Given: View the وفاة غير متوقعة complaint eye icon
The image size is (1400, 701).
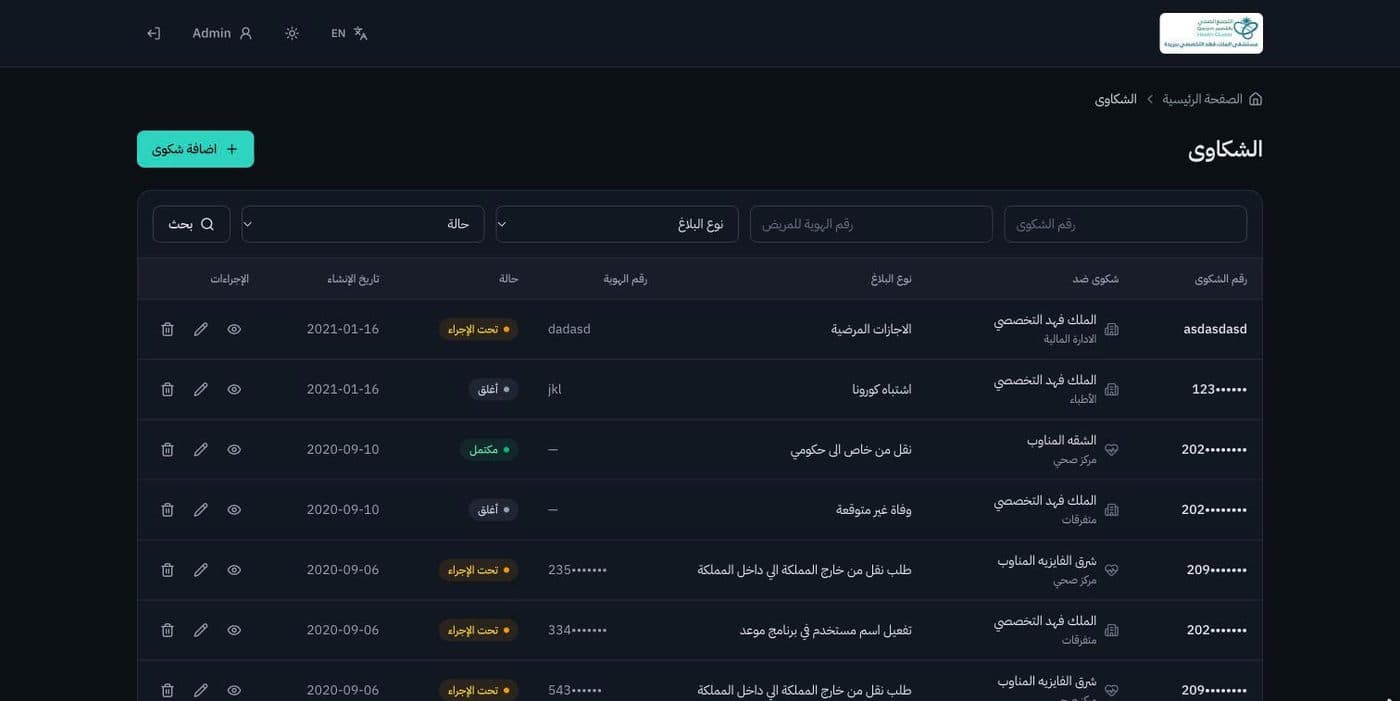Looking at the screenshot, I should [x=234, y=510].
